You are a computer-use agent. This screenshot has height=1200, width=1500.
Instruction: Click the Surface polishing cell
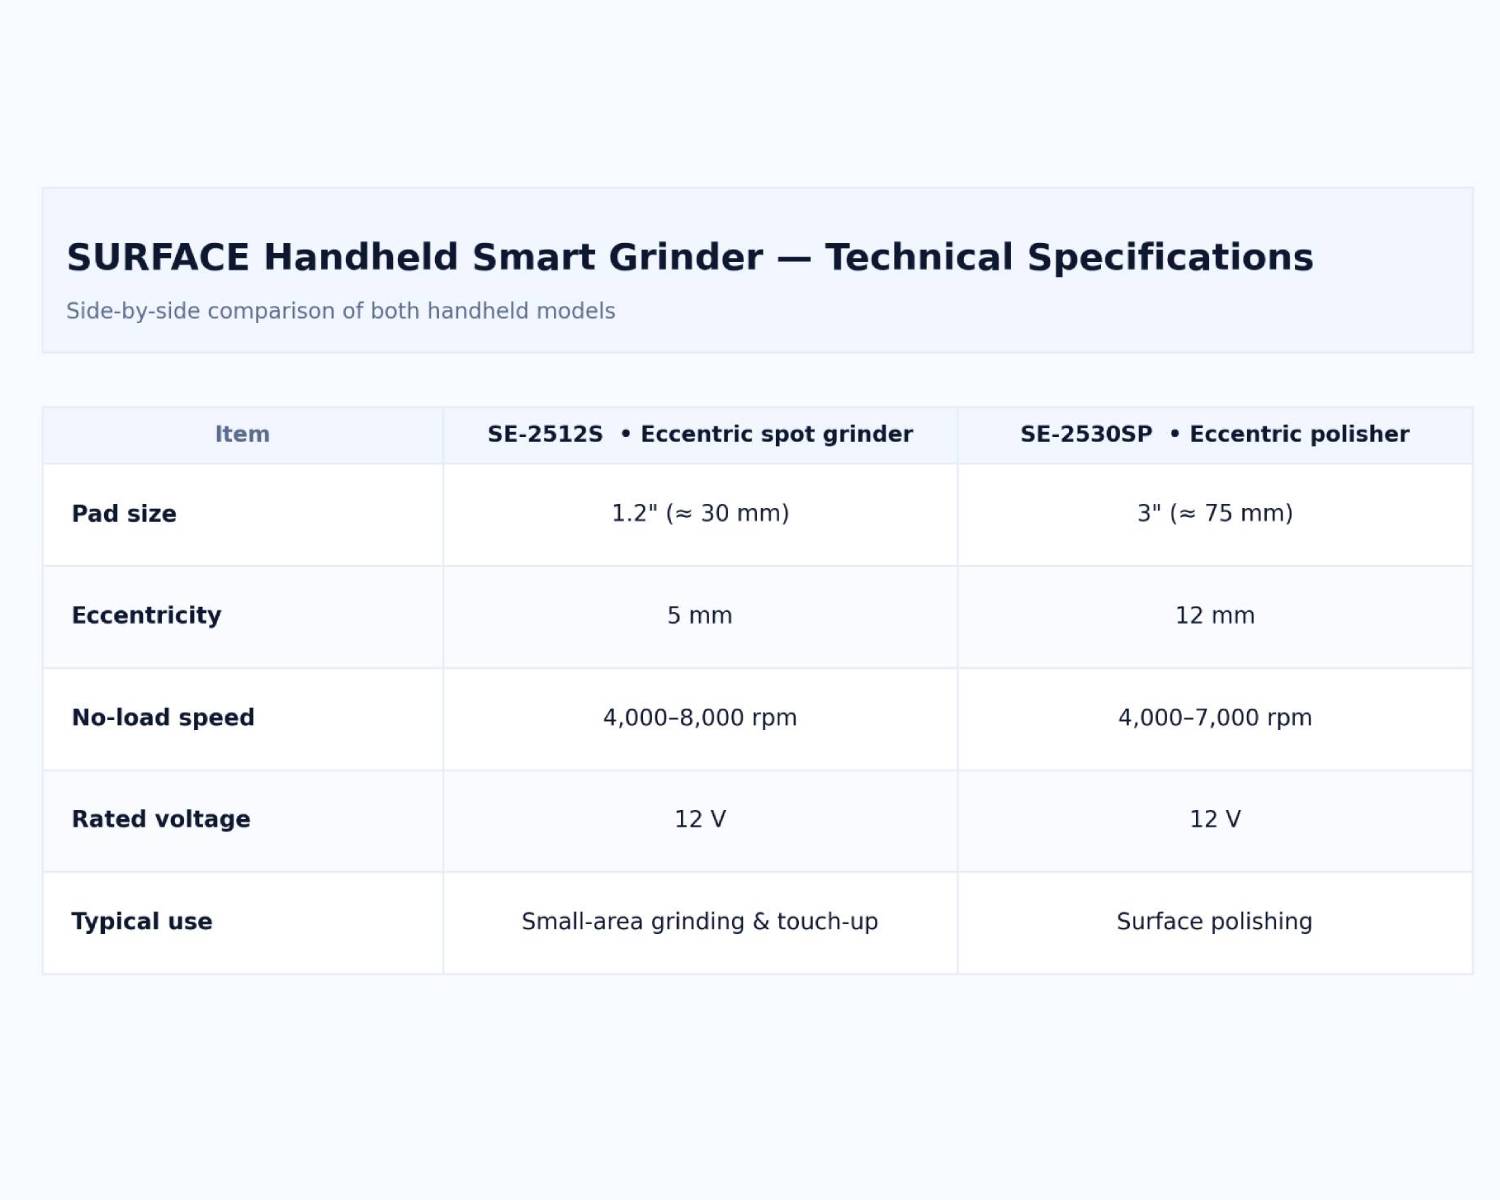1214,922
